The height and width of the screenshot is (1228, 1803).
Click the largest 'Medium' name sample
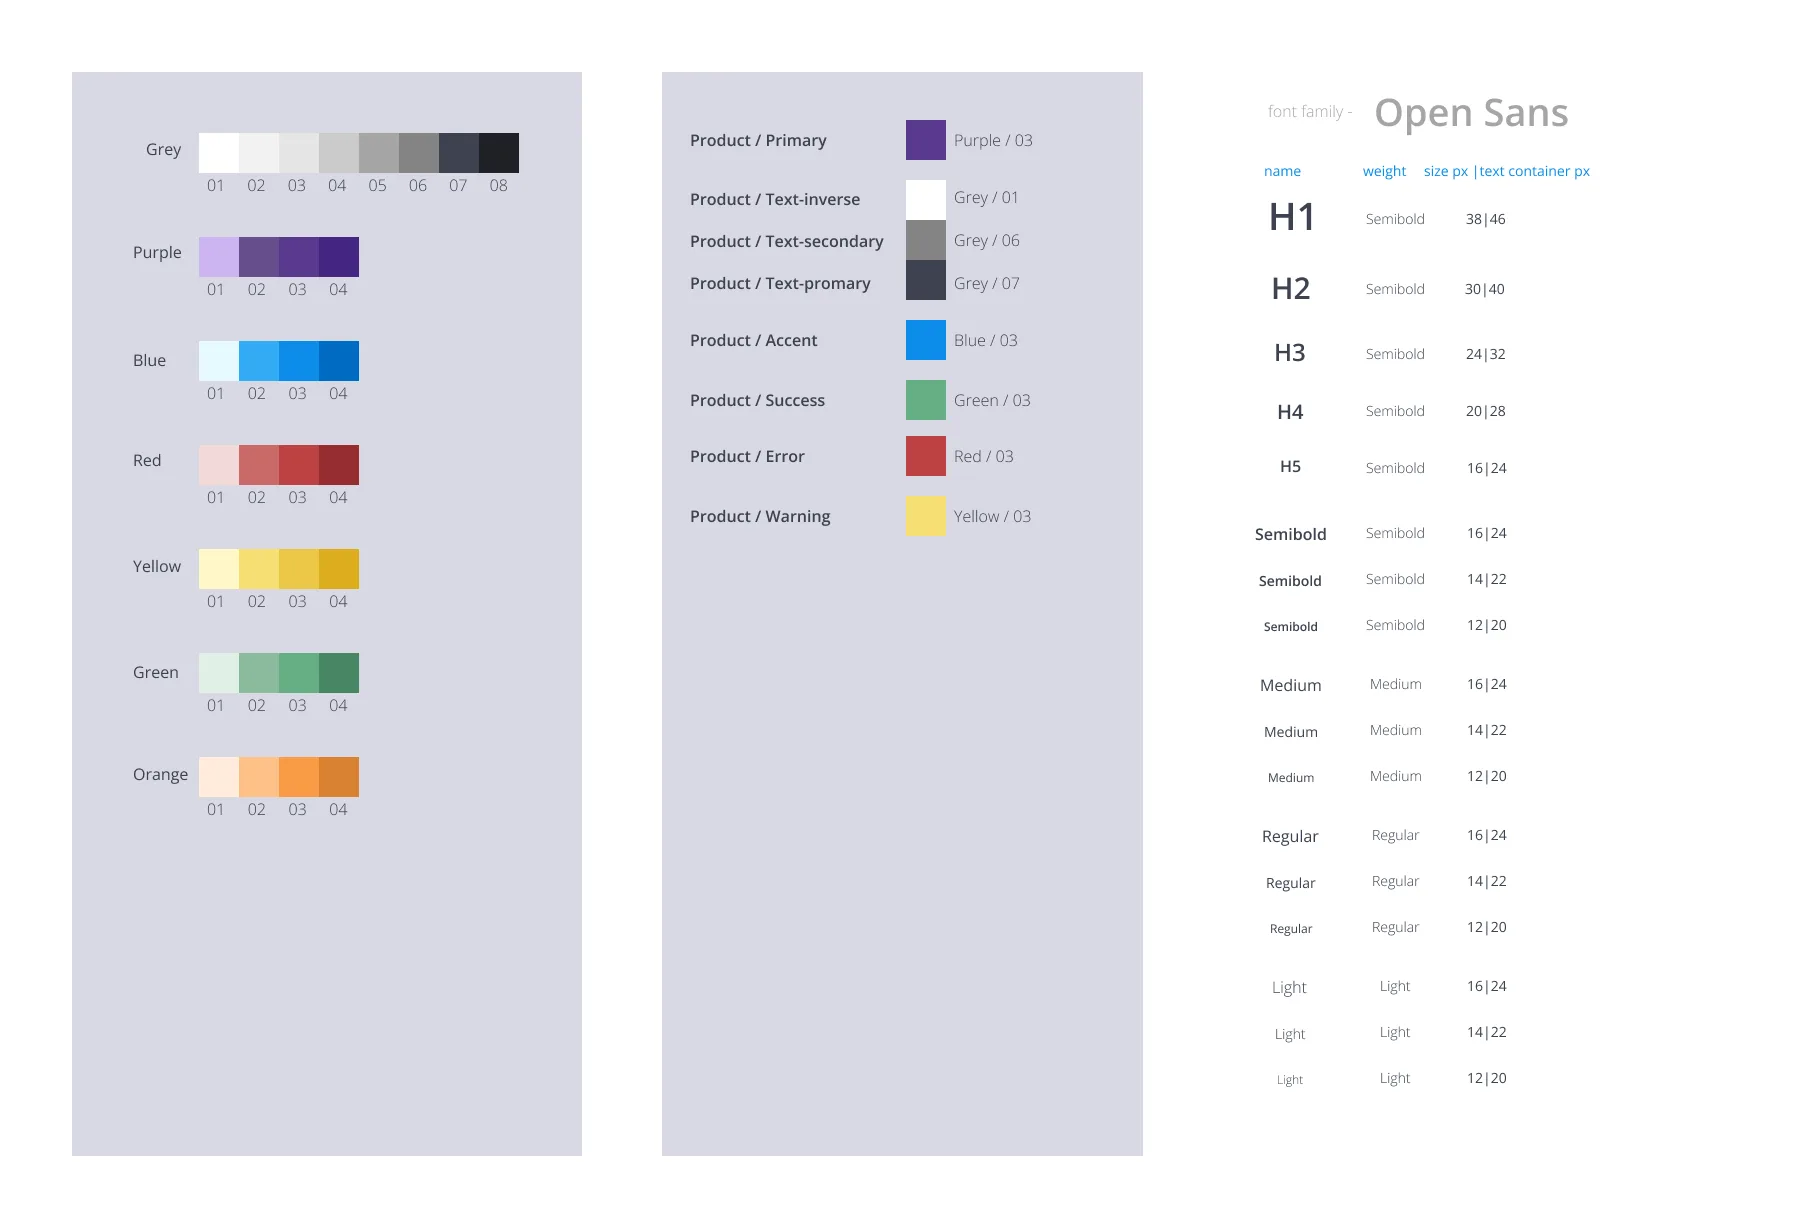(1291, 685)
